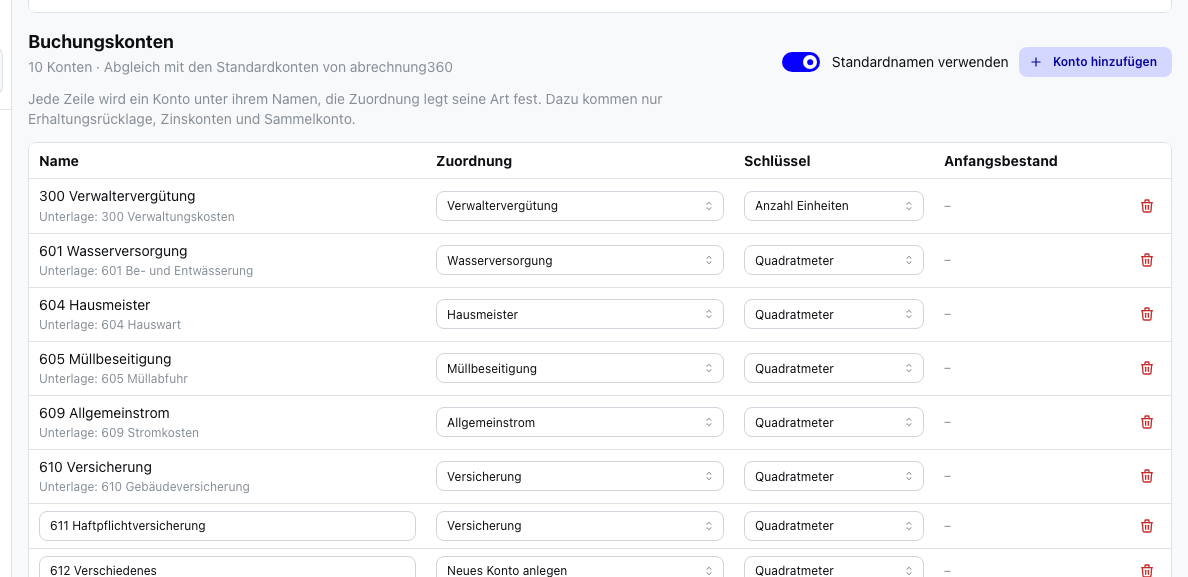Open Schlüssel dropdown for 612 Verschiedenes
This screenshot has height=577, width=1188.
click(x=833, y=567)
